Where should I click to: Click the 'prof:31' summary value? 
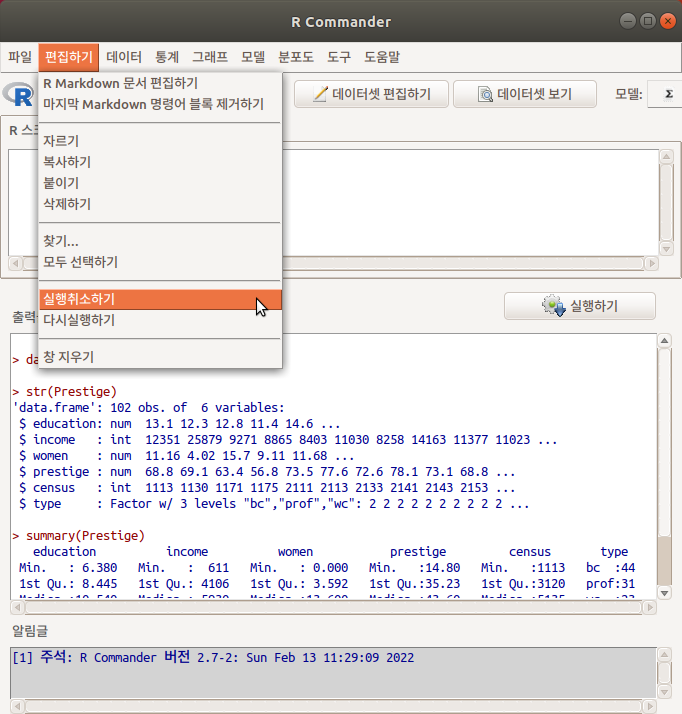610,584
